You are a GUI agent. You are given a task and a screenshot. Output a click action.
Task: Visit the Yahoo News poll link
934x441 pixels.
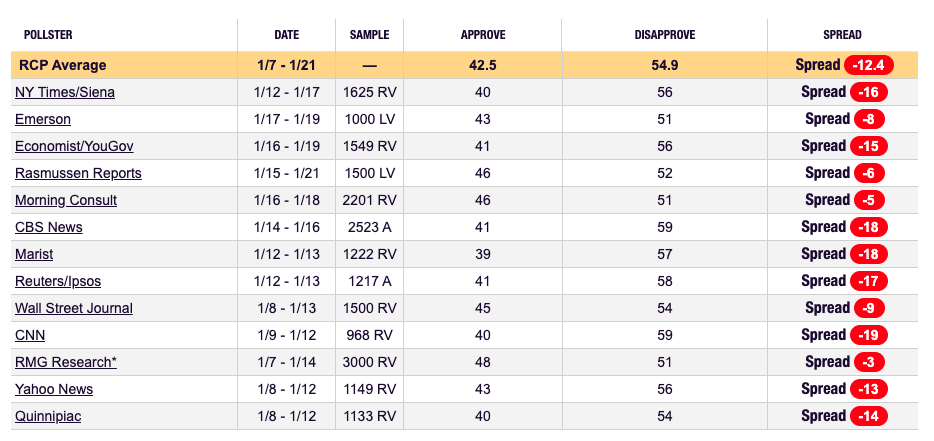[52, 389]
